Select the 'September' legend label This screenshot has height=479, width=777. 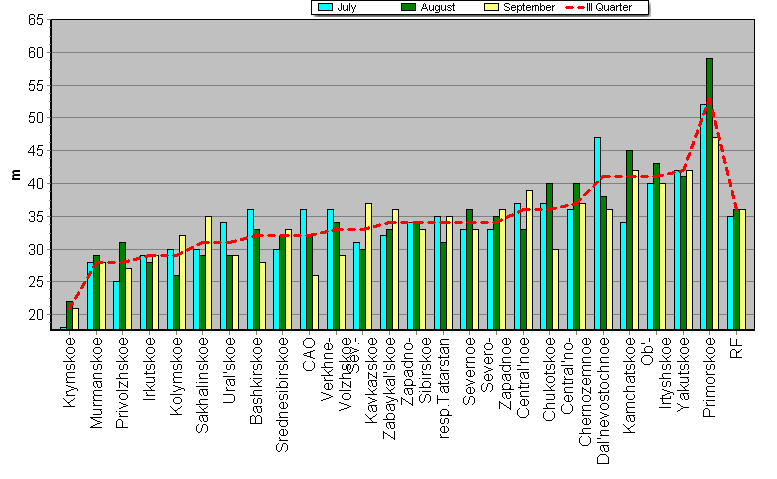pyautogui.click(x=529, y=7)
